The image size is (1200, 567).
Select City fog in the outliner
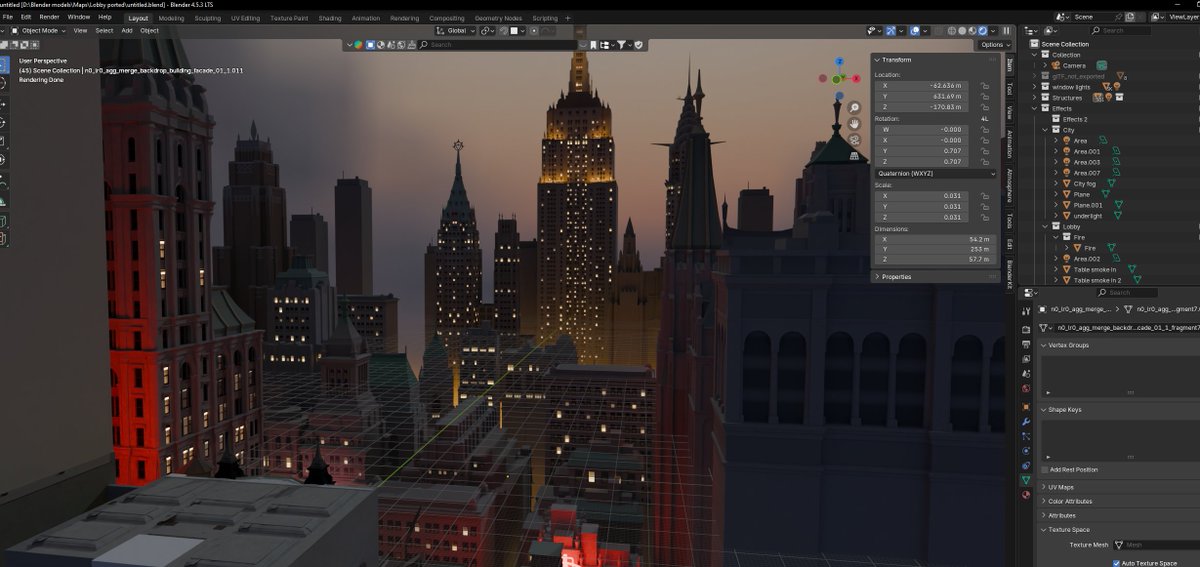1085,184
